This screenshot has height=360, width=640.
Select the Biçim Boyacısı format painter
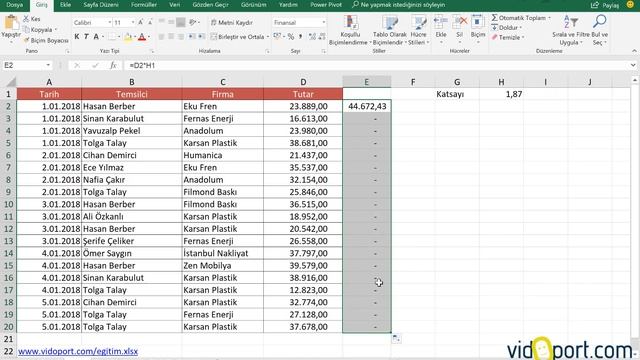(x=46, y=40)
